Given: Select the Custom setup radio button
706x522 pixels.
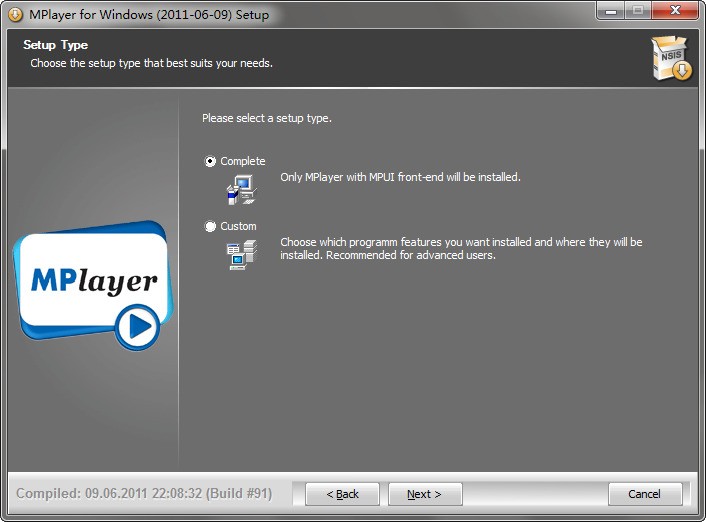Looking at the screenshot, I should coord(210,226).
